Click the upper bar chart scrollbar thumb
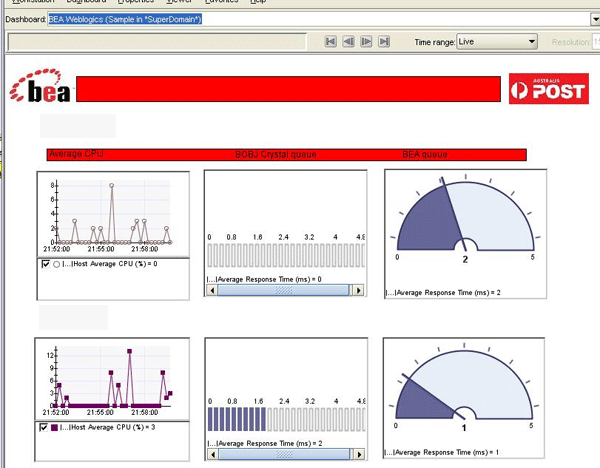The image size is (600, 468). pos(283,290)
